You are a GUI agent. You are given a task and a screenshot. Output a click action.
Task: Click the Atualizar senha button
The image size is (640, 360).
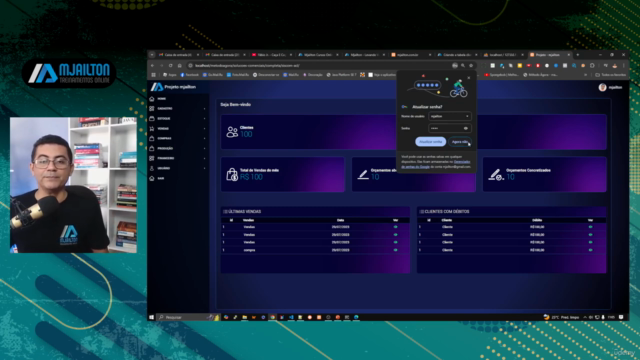431,142
